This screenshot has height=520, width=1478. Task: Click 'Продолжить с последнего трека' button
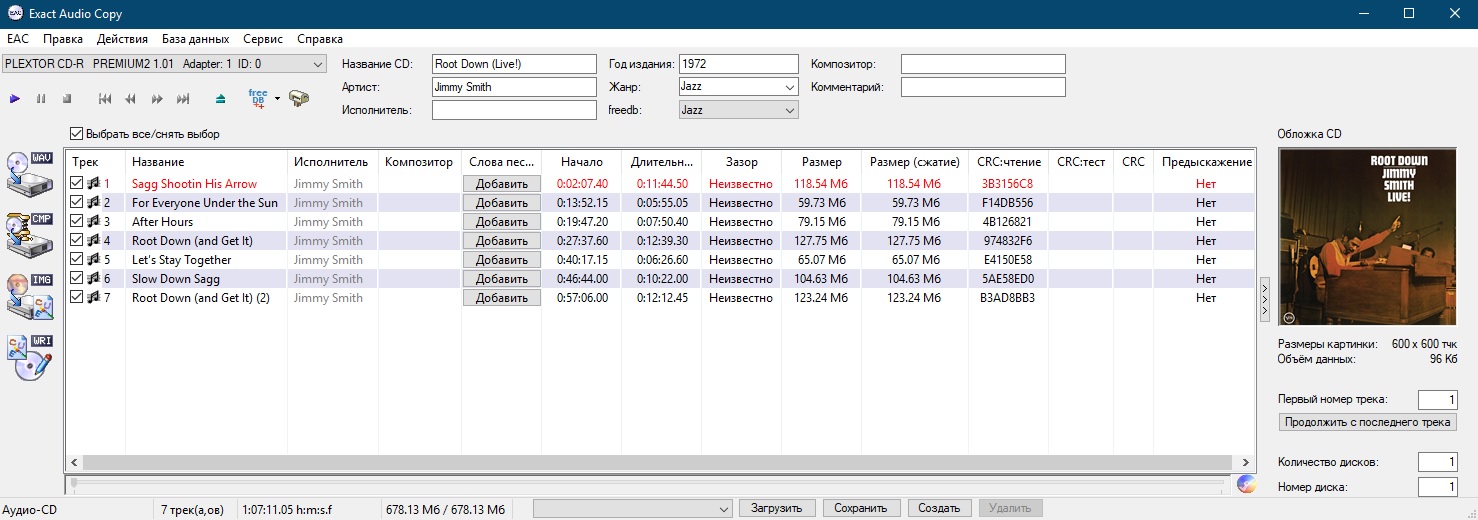click(1367, 422)
